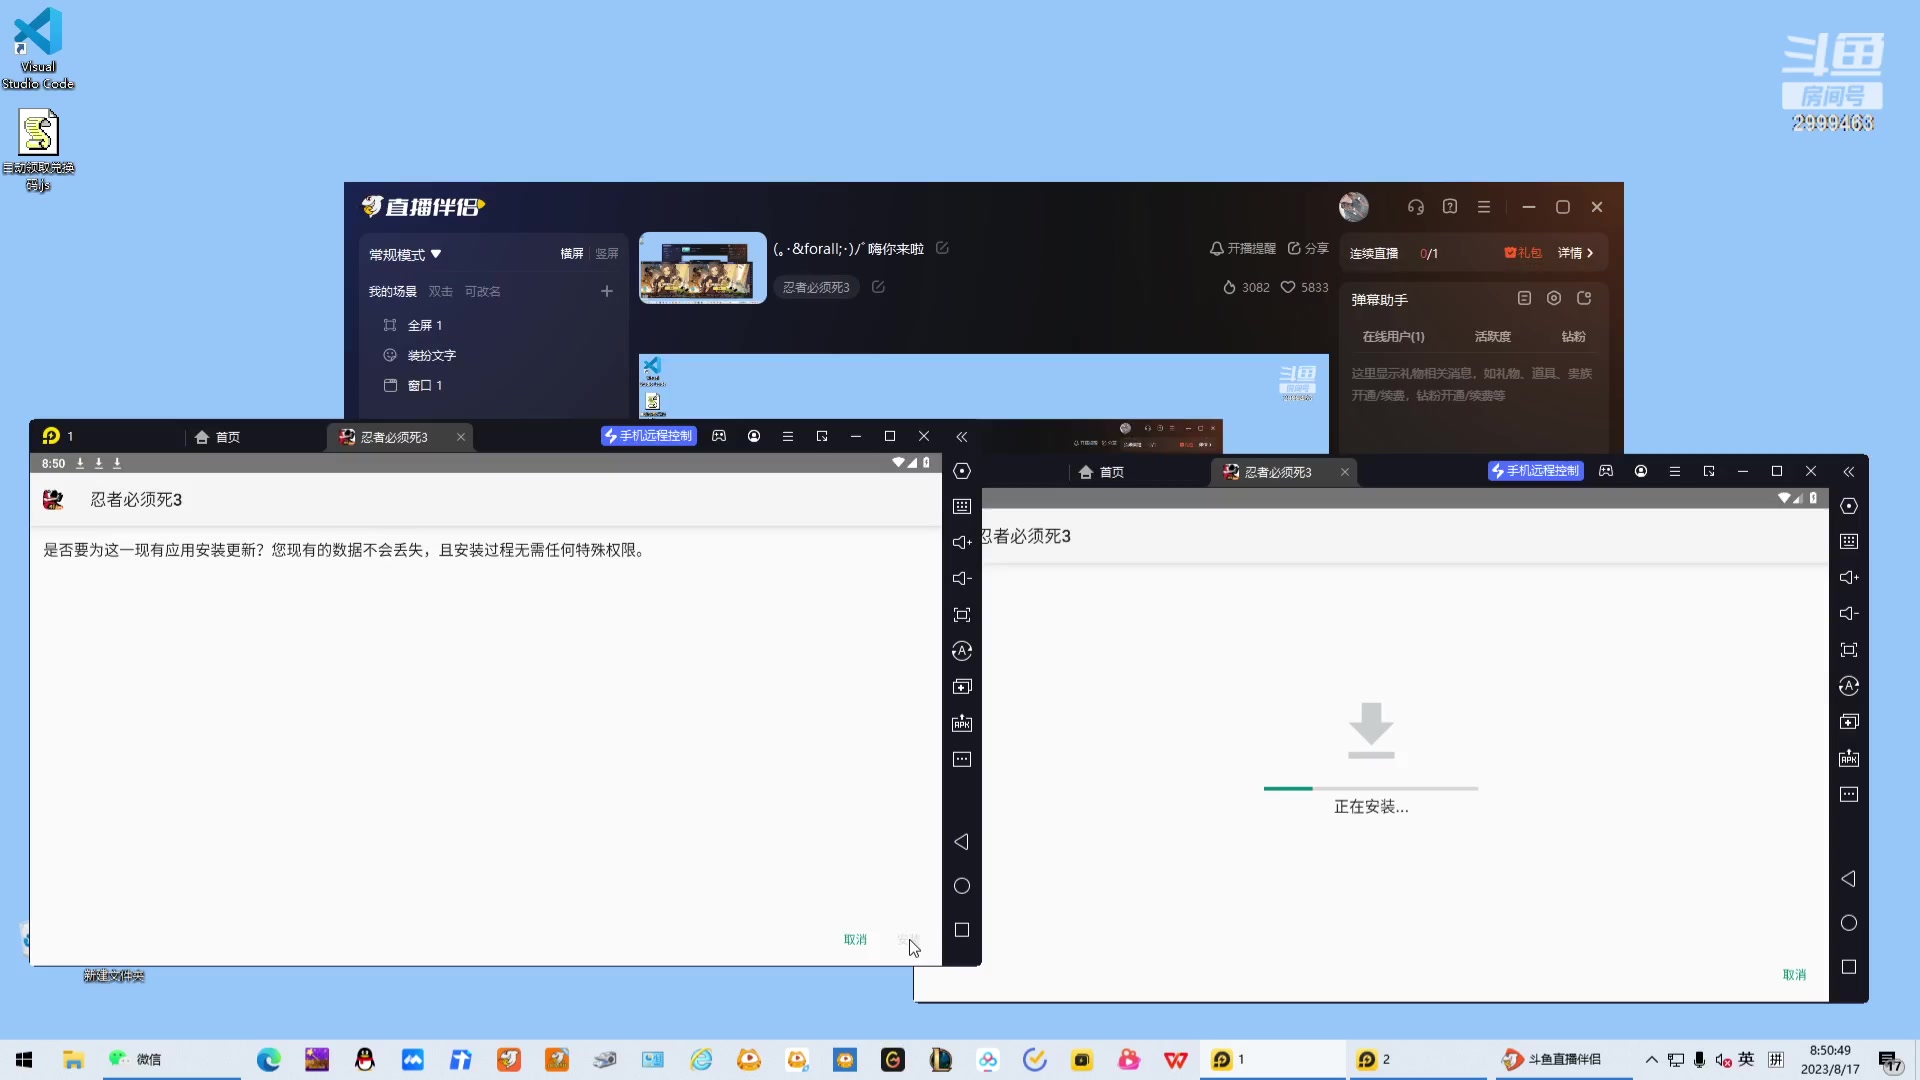The height and width of the screenshot is (1080, 1920).
Task: Show hidden system tray icons chevron
Action: click(1652, 1060)
